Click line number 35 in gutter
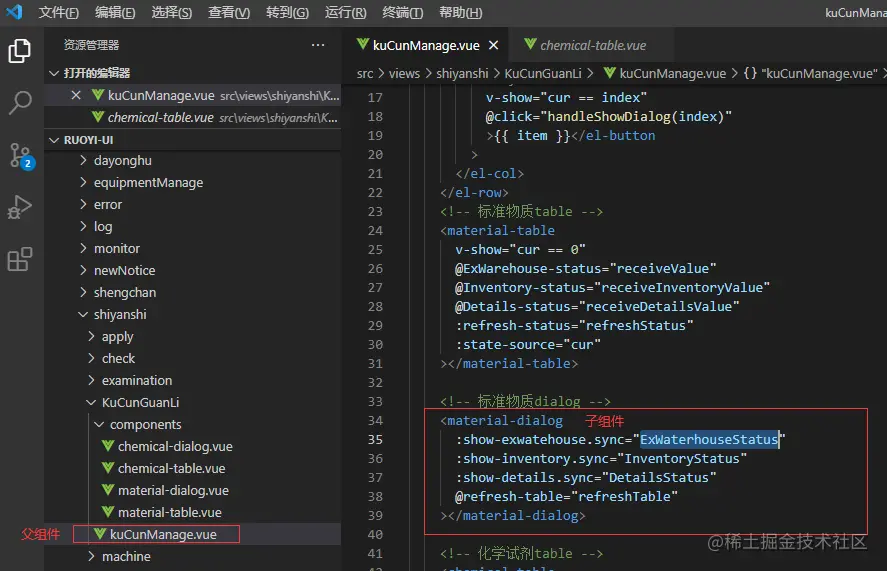 (x=375, y=440)
